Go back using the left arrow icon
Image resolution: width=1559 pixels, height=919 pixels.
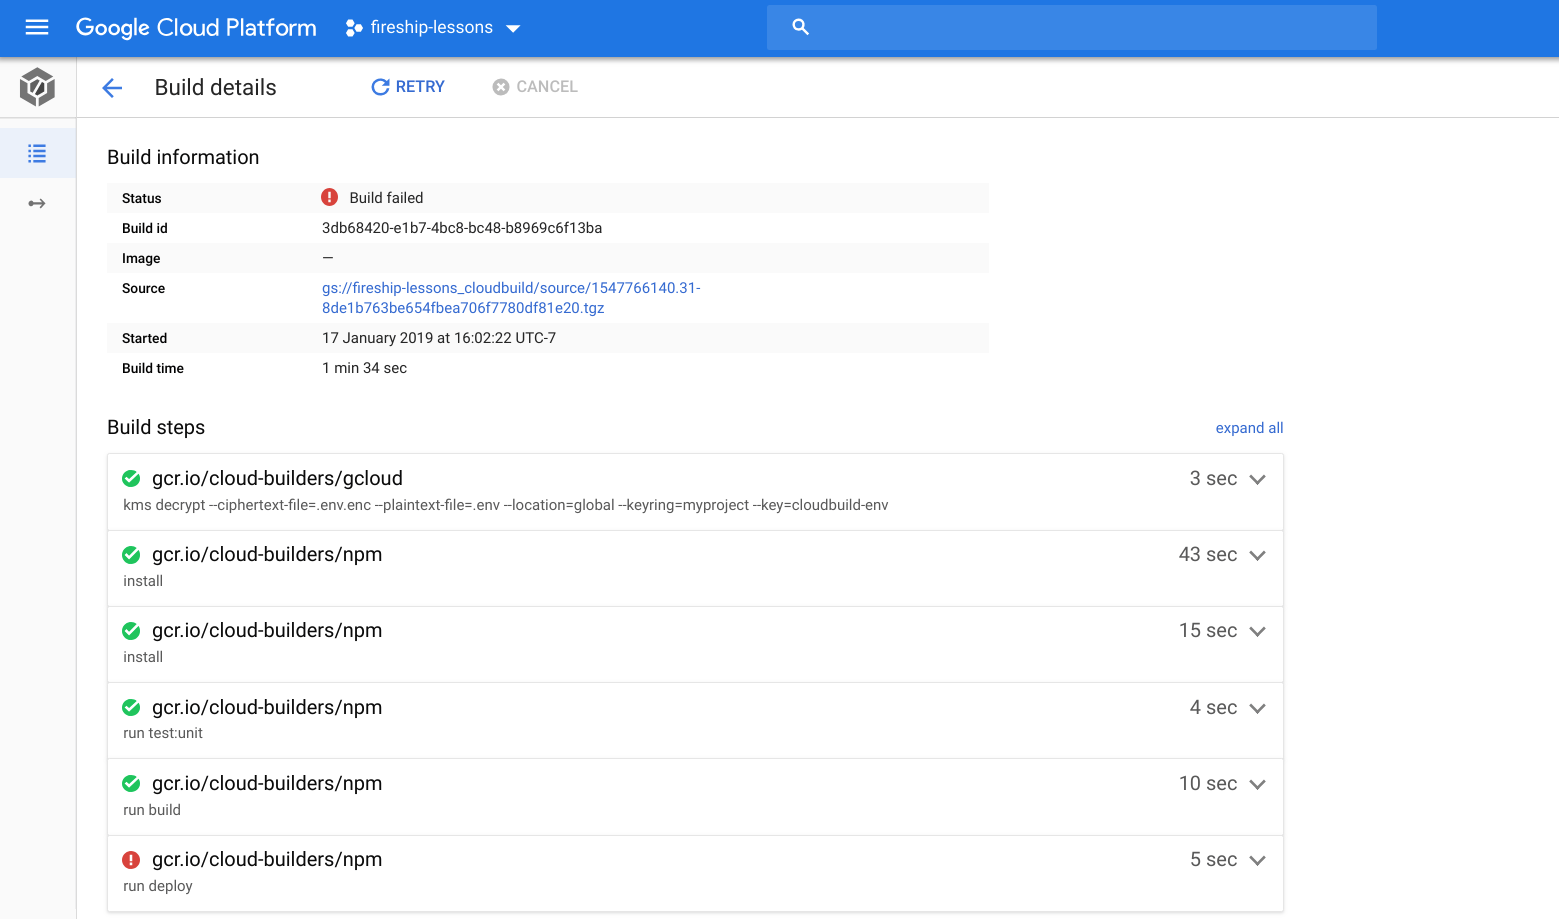tap(112, 88)
